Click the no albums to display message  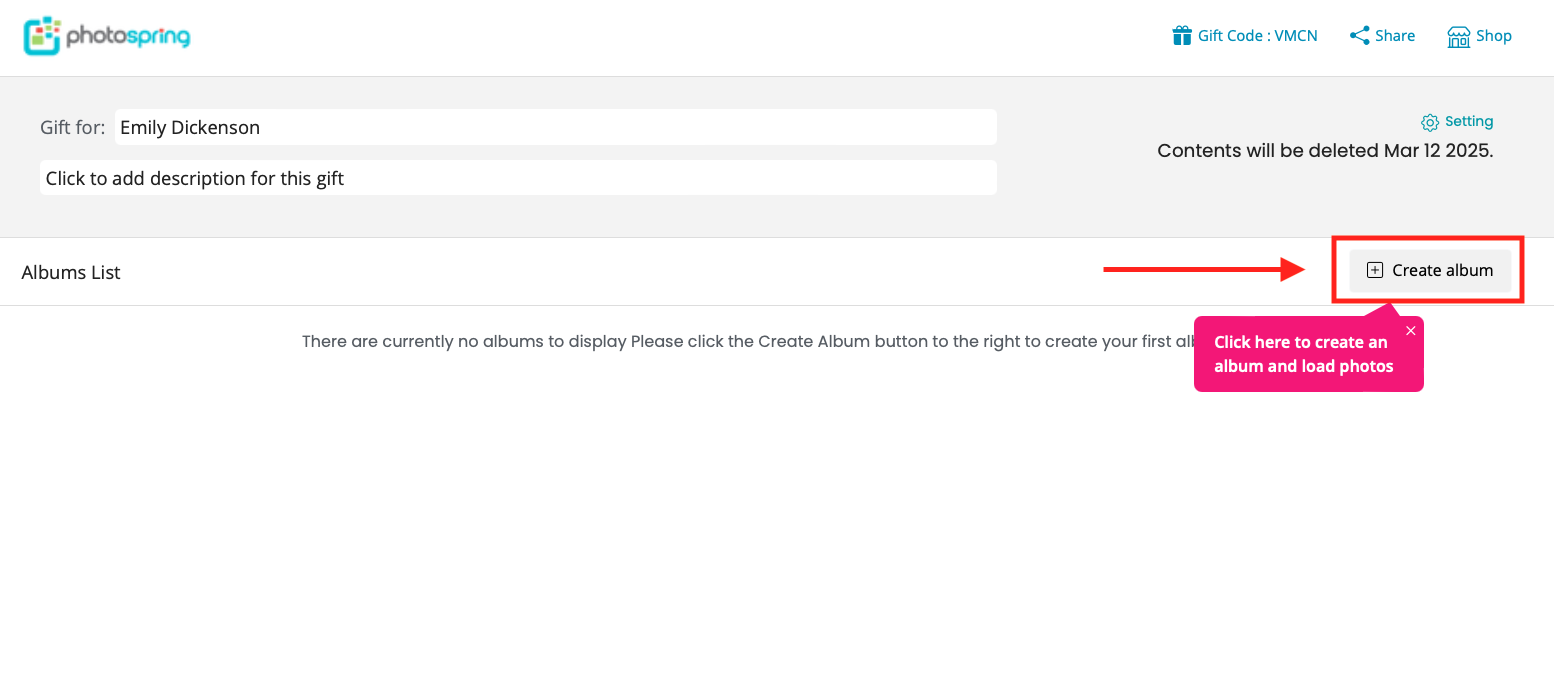pos(748,341)
